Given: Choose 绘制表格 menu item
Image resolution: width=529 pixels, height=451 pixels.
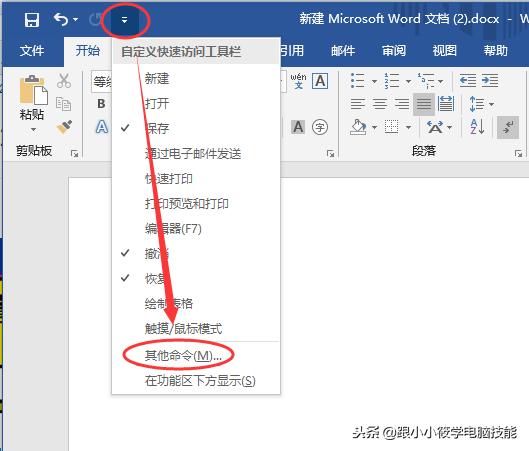Looking at the screenshot, I should pos(196,304).
